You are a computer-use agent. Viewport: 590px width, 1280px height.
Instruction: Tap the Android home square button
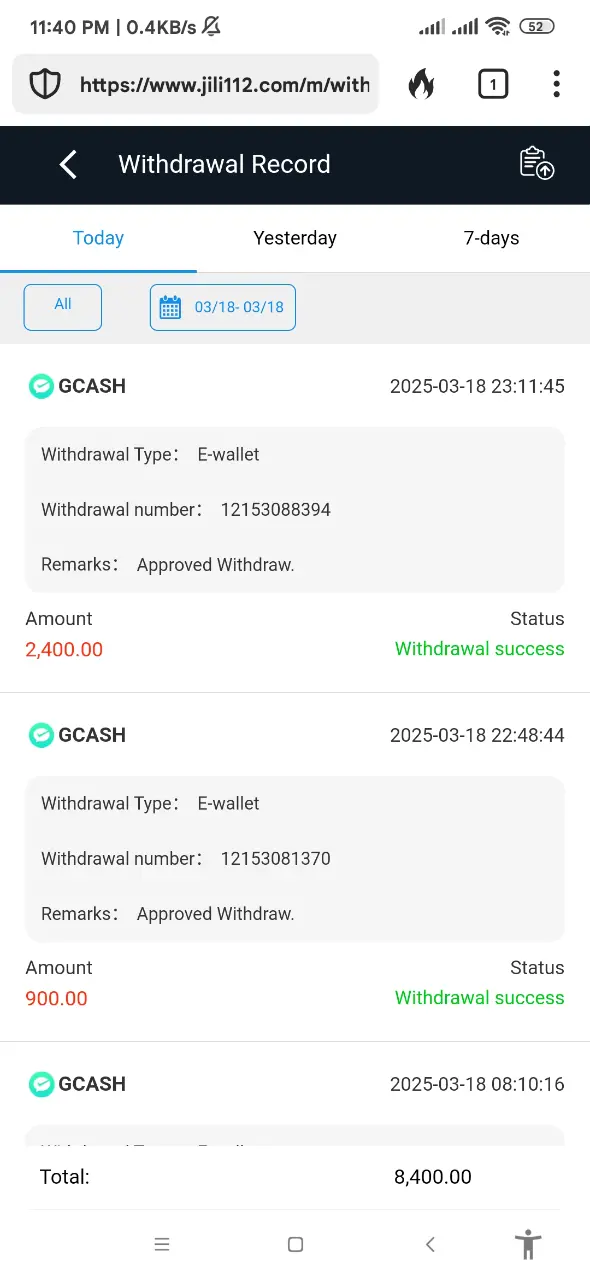tap(295, 1245)
